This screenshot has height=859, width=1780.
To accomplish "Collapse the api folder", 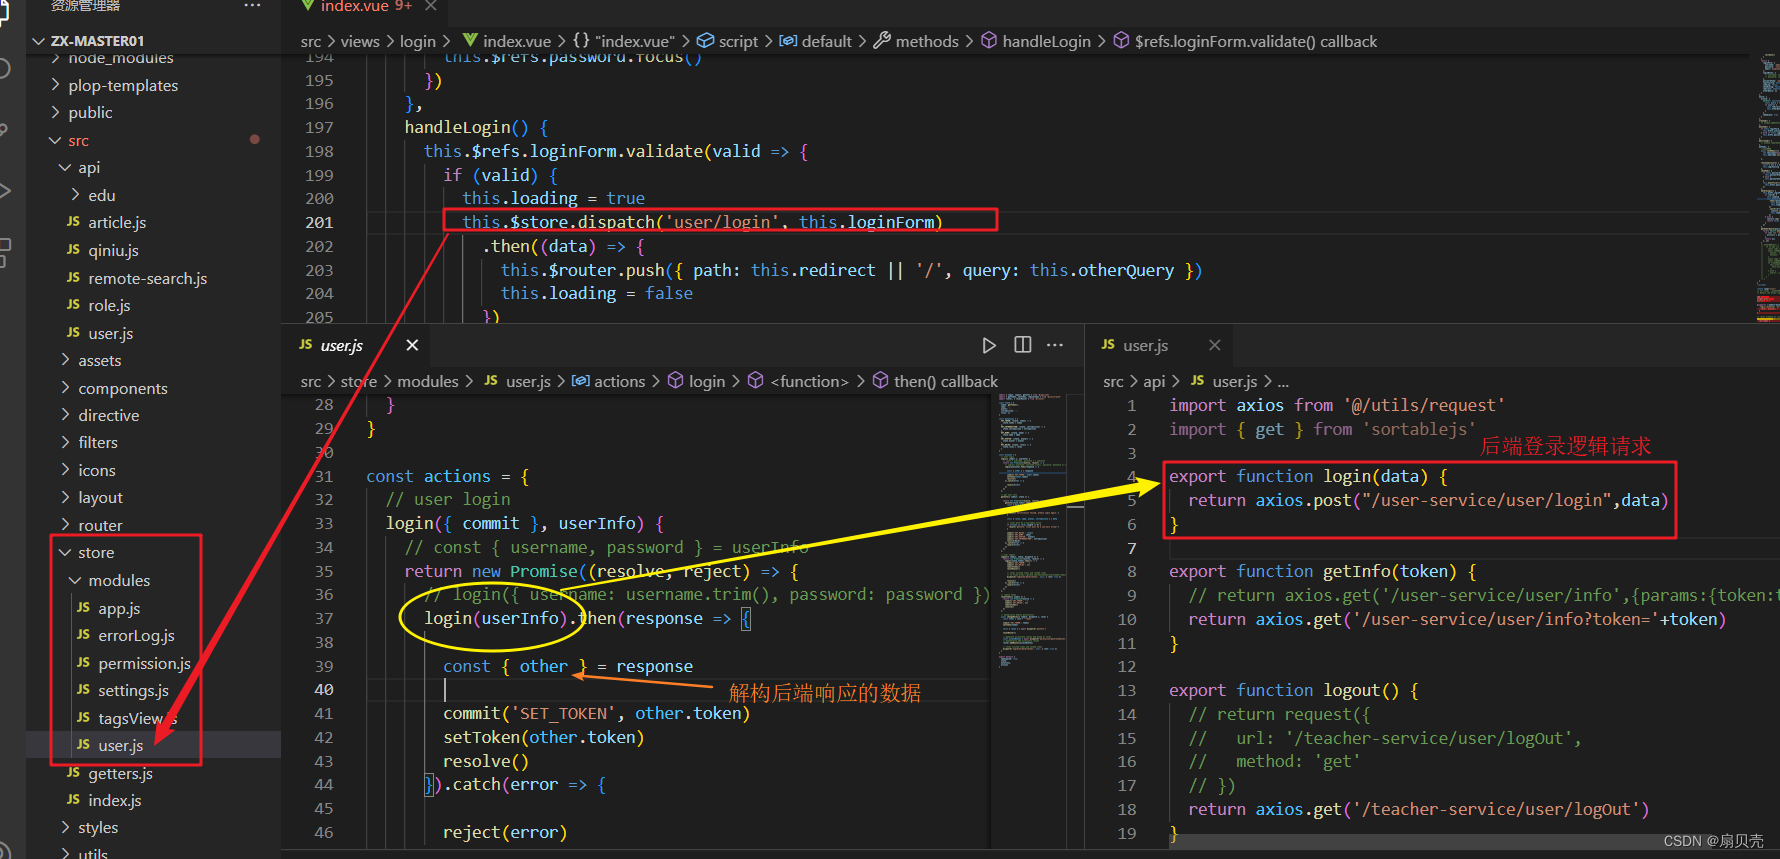I will point(66,167).
